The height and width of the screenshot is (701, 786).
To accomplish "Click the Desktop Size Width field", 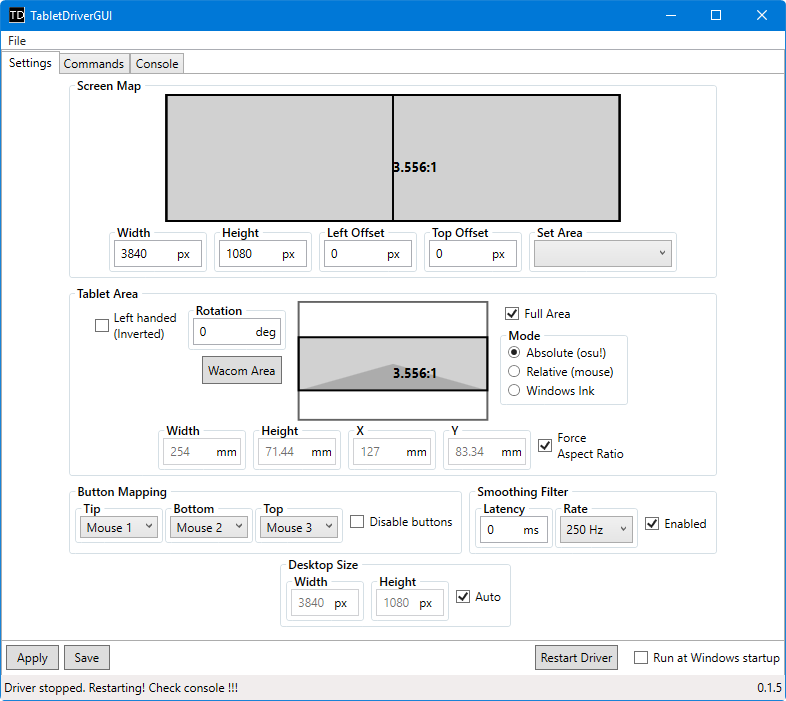I will (x=325, y=603).
